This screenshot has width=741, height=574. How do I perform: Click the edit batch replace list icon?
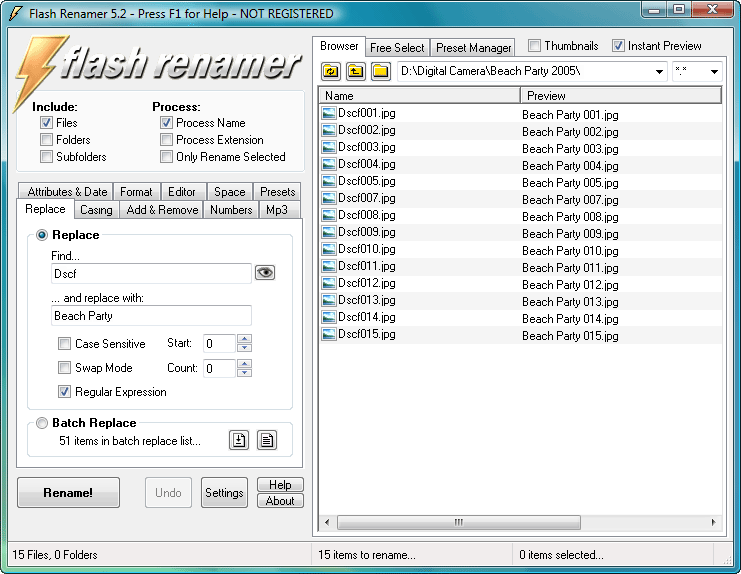267,440
